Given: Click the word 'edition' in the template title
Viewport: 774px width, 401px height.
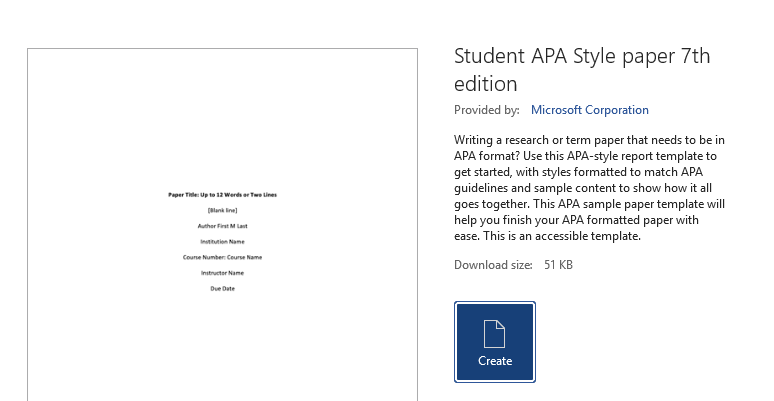Looking at the screenshot, I should (485, 83).
